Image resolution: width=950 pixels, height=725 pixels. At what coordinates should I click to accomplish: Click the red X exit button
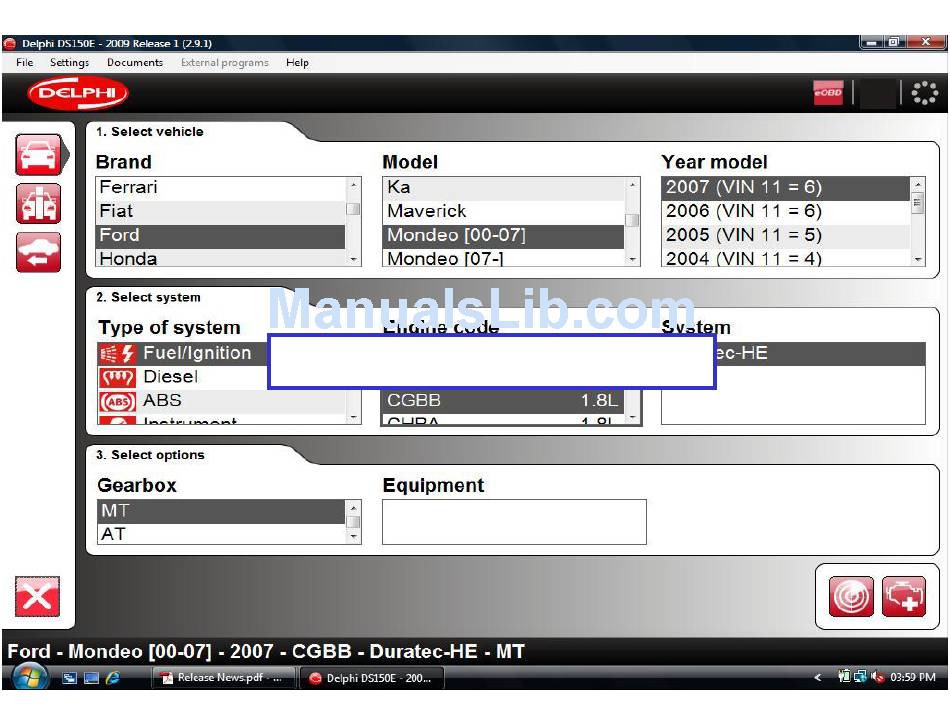coord(38,597)
